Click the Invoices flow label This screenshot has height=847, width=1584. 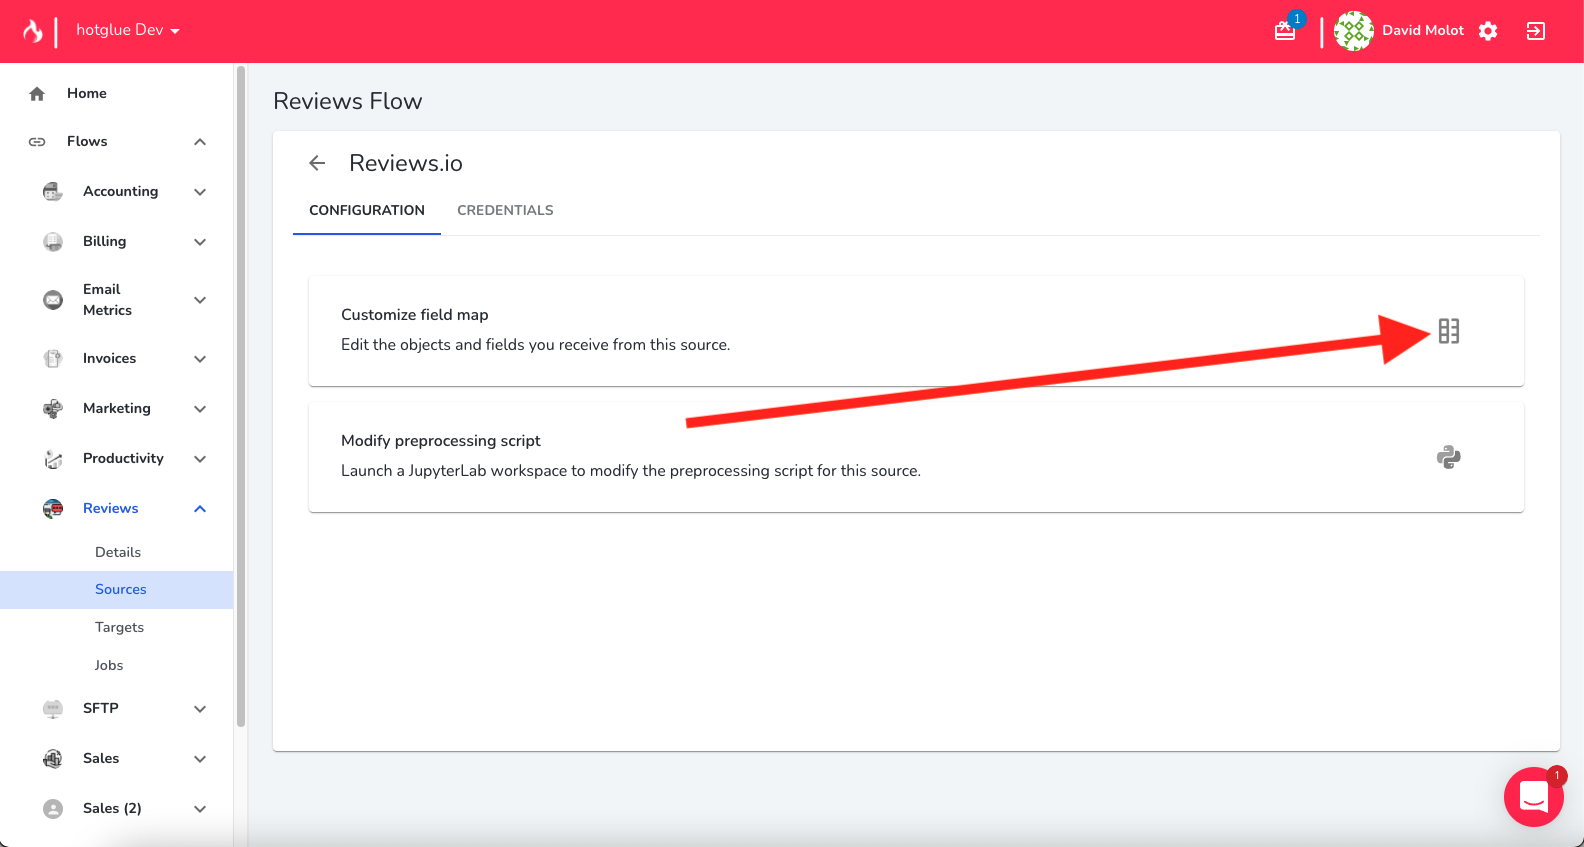(109, 358)
